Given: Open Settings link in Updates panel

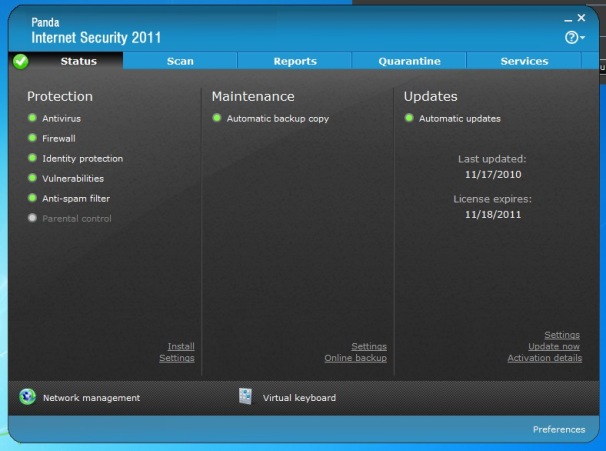Looking at the screenshot, I should [x=562, y=335].
